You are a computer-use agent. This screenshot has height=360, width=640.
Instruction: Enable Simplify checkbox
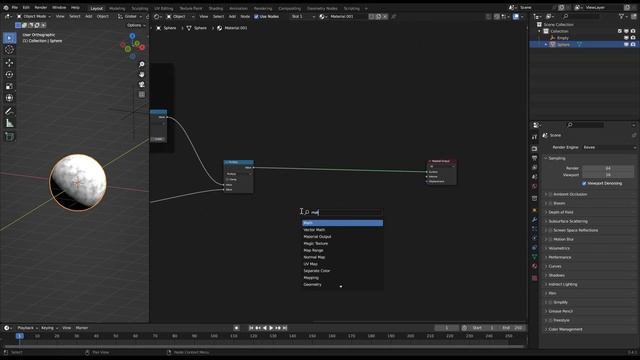click(x=550, y=302)
